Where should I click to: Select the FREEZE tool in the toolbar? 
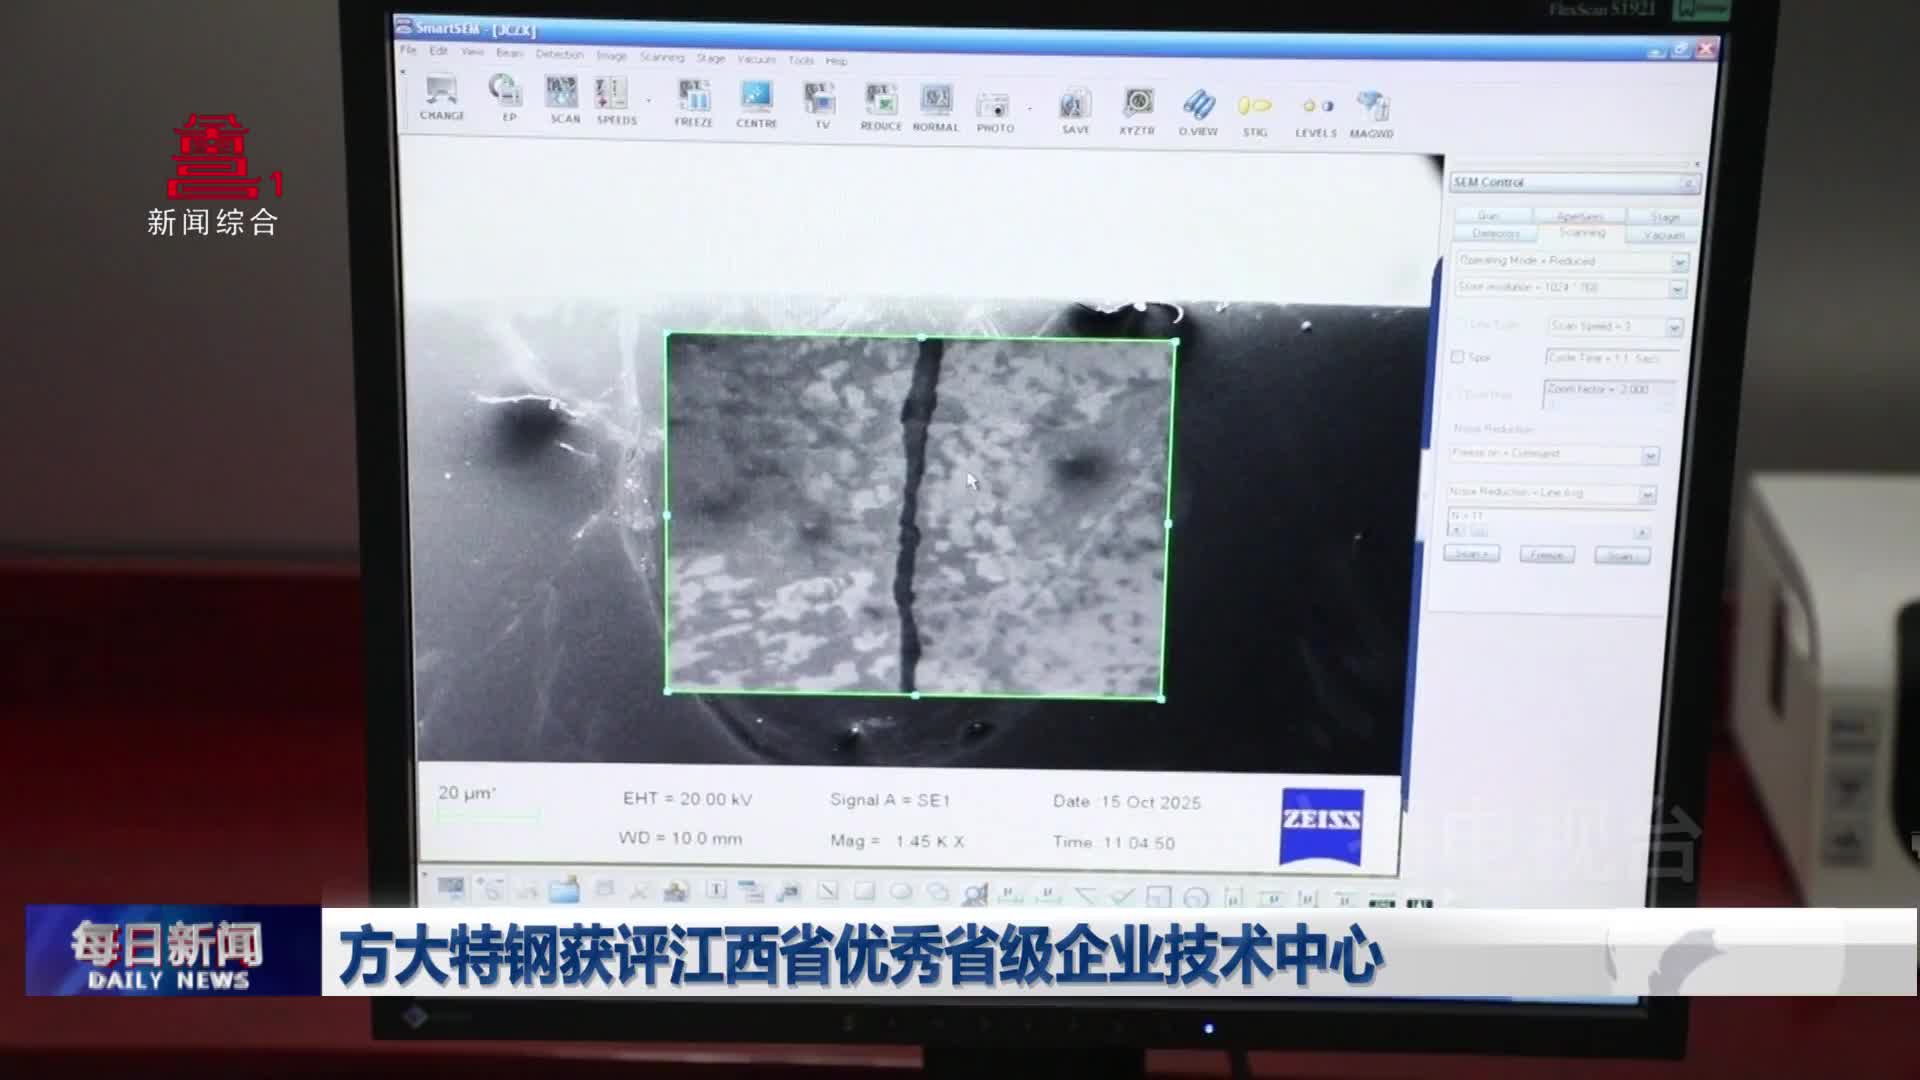click(692, 100)
